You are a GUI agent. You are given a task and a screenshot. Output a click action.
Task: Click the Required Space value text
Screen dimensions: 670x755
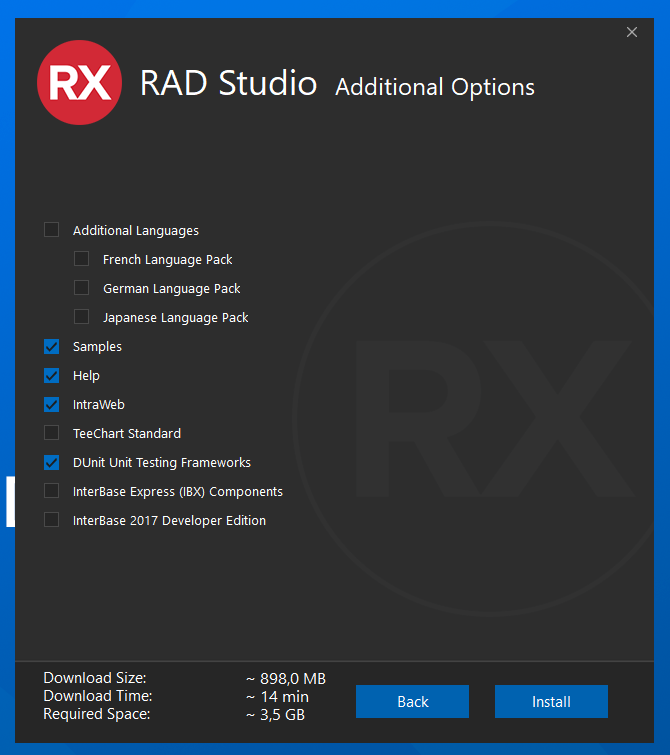[x=275, y=715]
